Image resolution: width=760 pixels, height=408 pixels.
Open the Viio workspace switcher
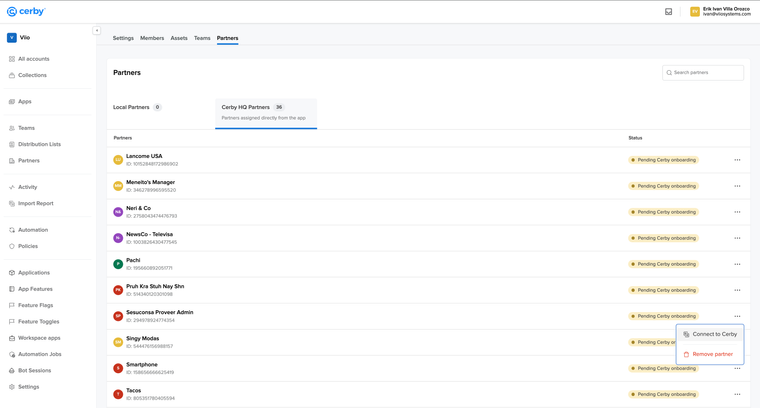pyautogui.click(x=19, y=37)
